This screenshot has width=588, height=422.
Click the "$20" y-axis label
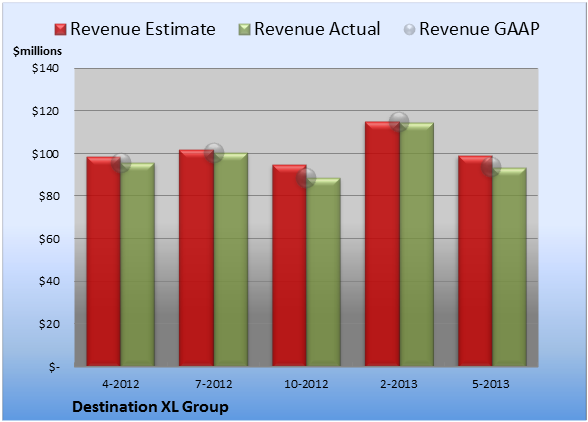click(x=49, y=324)
